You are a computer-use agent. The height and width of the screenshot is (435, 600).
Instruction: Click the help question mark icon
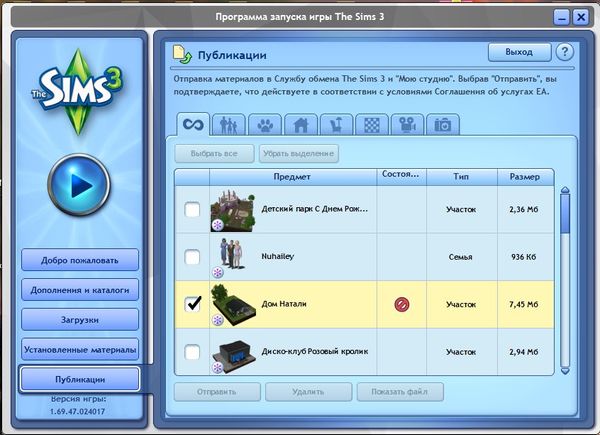[x=564, y=51]
